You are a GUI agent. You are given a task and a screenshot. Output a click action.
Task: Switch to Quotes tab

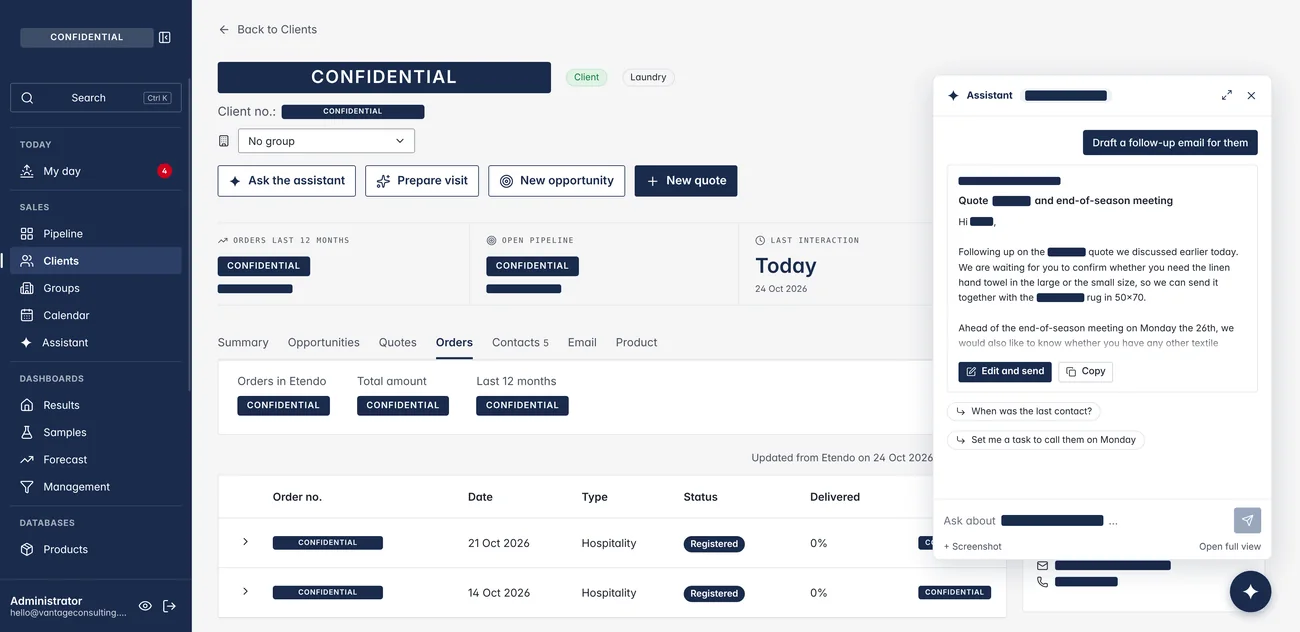tap(397, 342)
